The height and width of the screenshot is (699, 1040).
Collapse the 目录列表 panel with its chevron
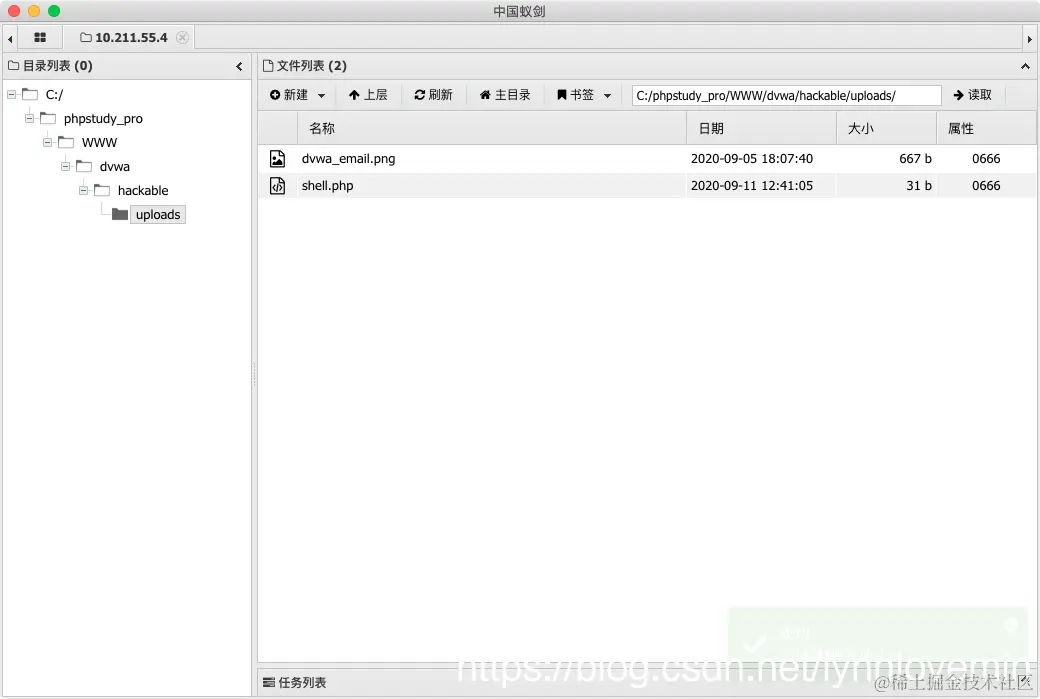(239, 66)
